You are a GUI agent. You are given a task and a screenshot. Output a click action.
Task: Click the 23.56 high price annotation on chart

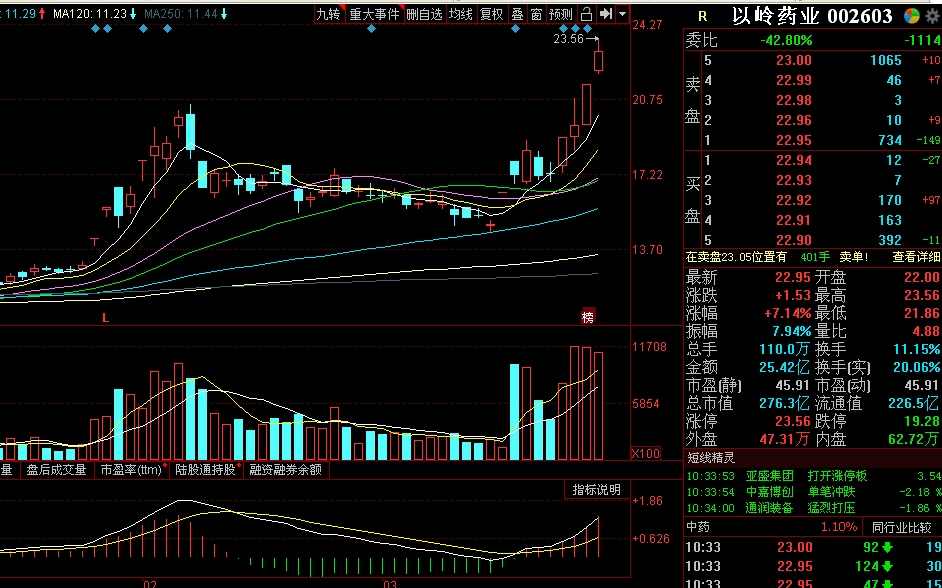[568, 39]
